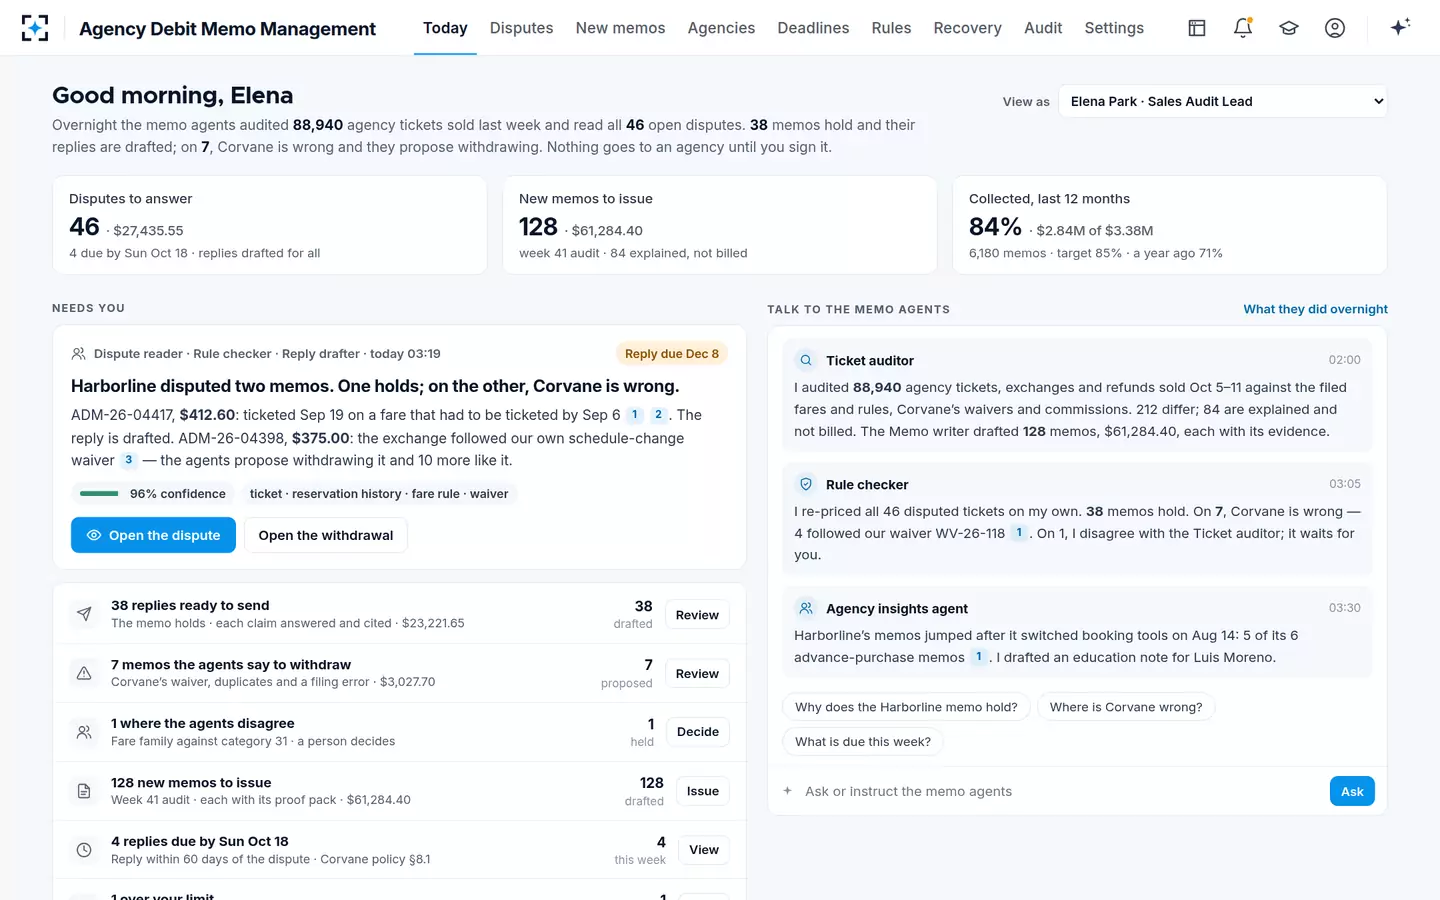Click the Ticket auditor search icon
Image resolution: width=1440 pixels, height=900 pixels.
pos(806,360)
